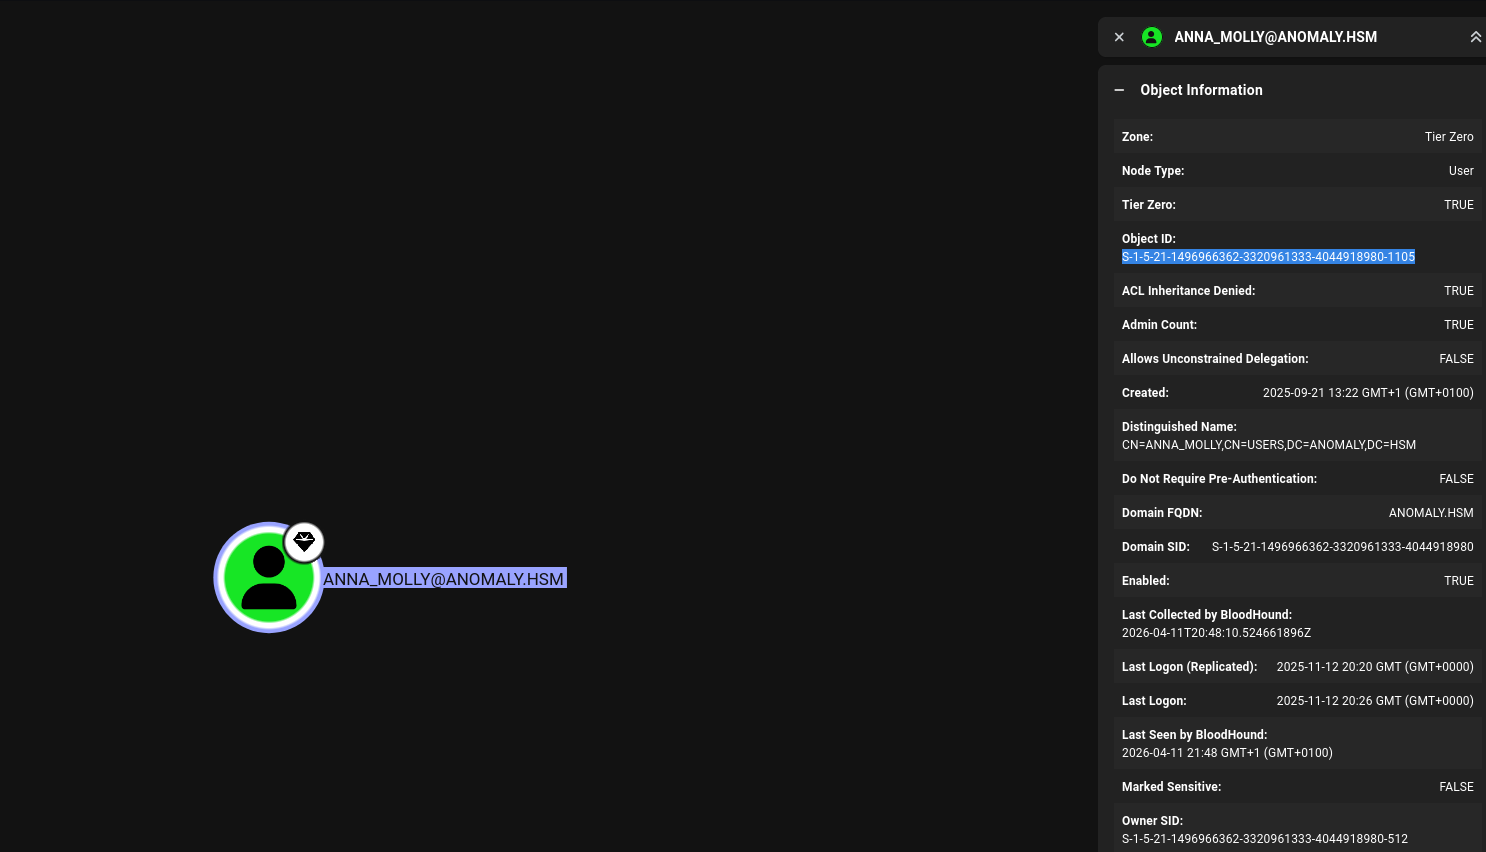Screen dimensions: 1486x852
Task: Select the ANNA_MOLLY user node in graph
Action: tap(268, 577)
